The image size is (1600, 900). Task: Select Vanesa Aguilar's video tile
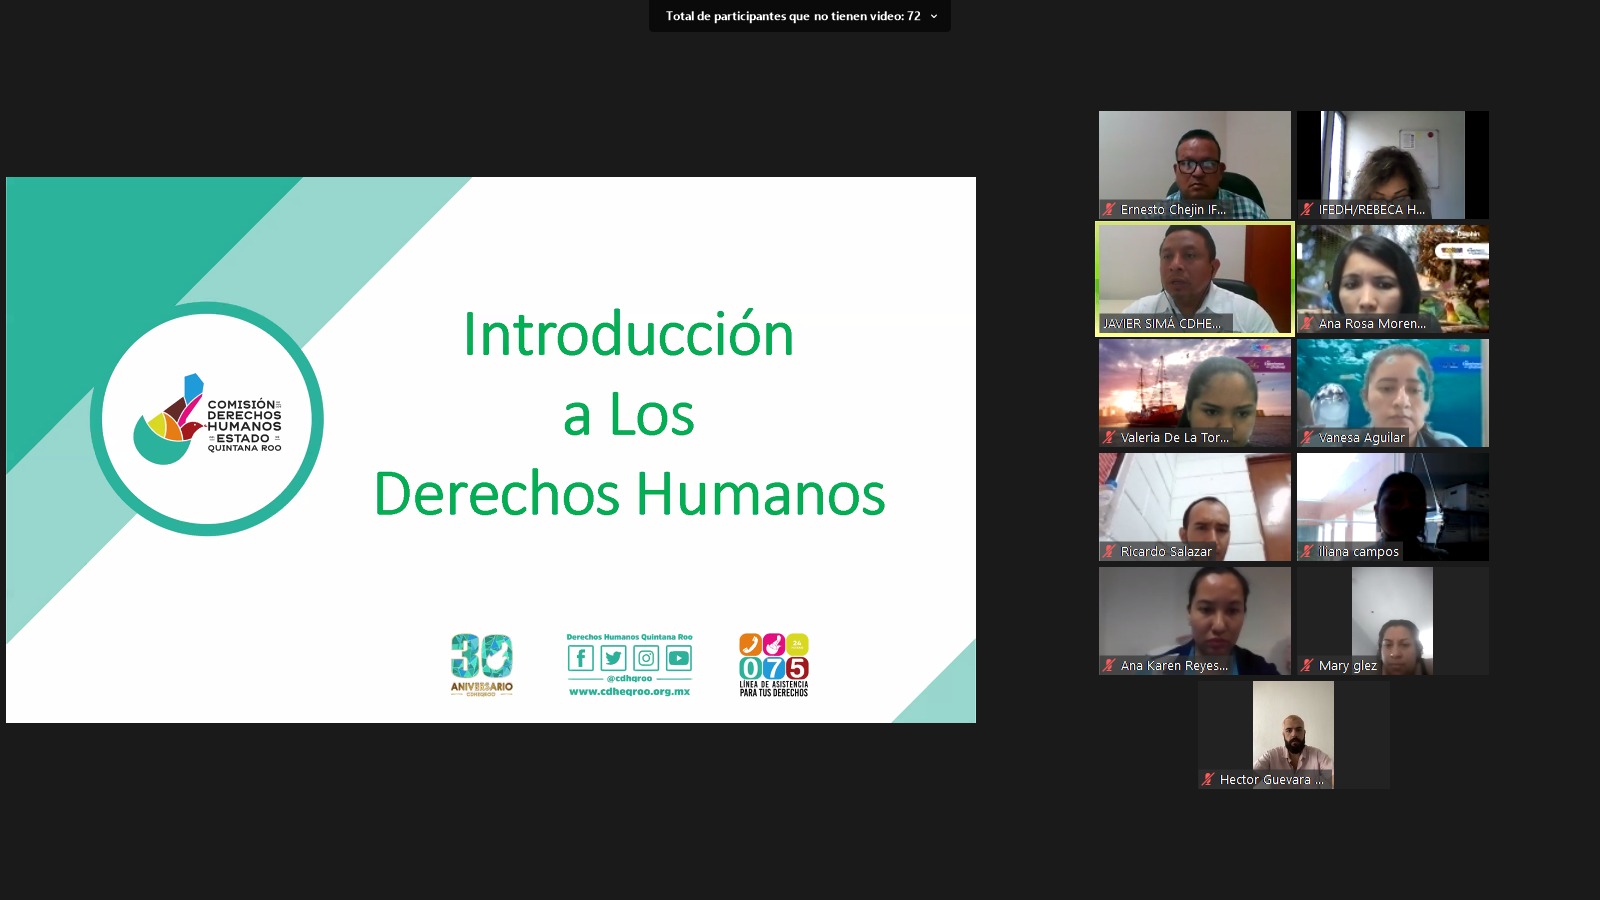pyautogui.click(x=1392, y=392)
